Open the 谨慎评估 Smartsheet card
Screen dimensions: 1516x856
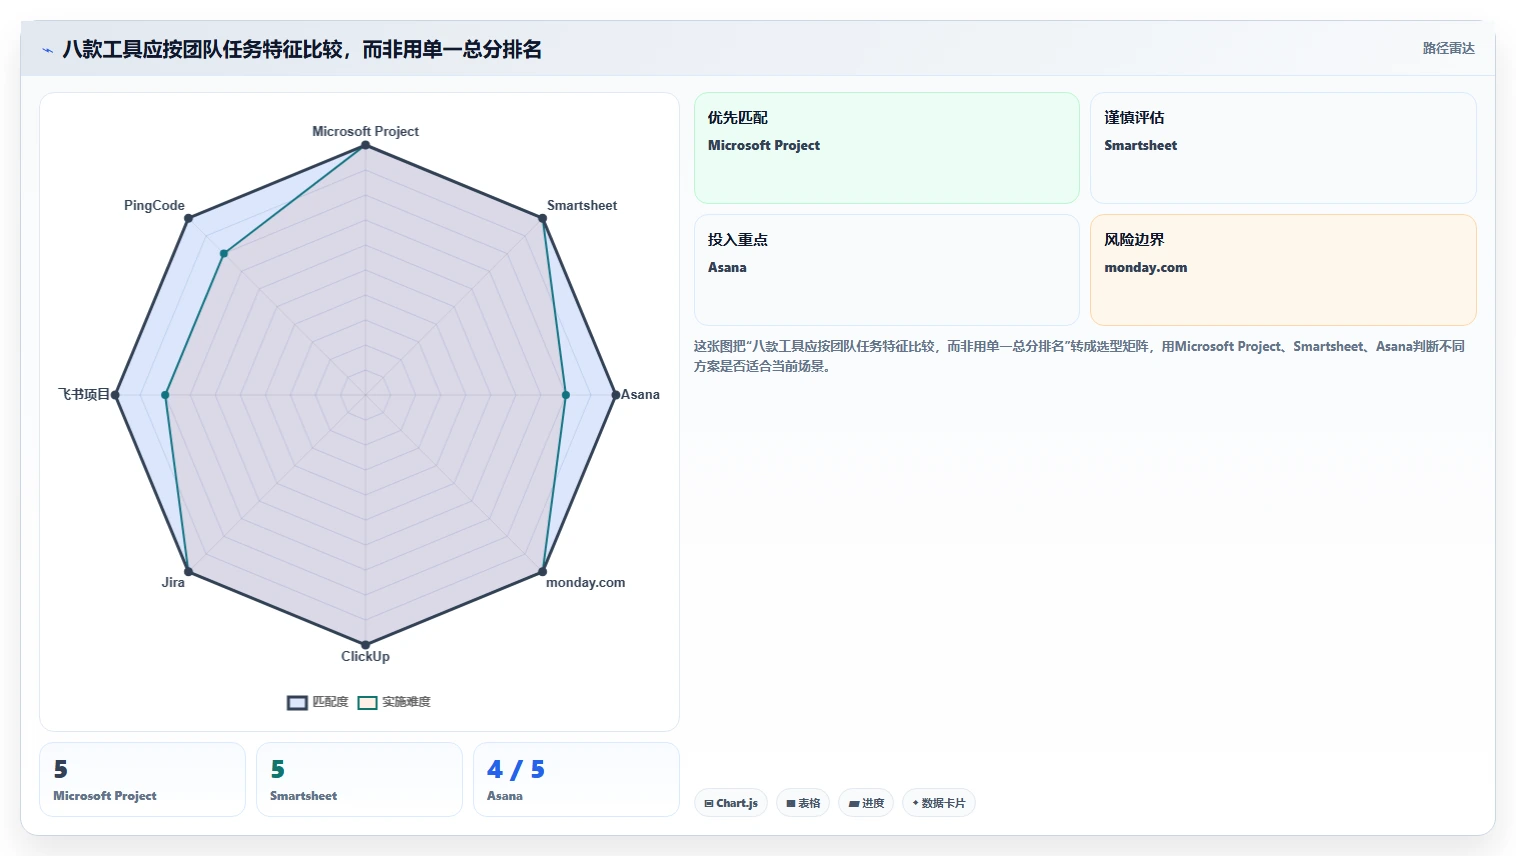tap(1283, 148)
